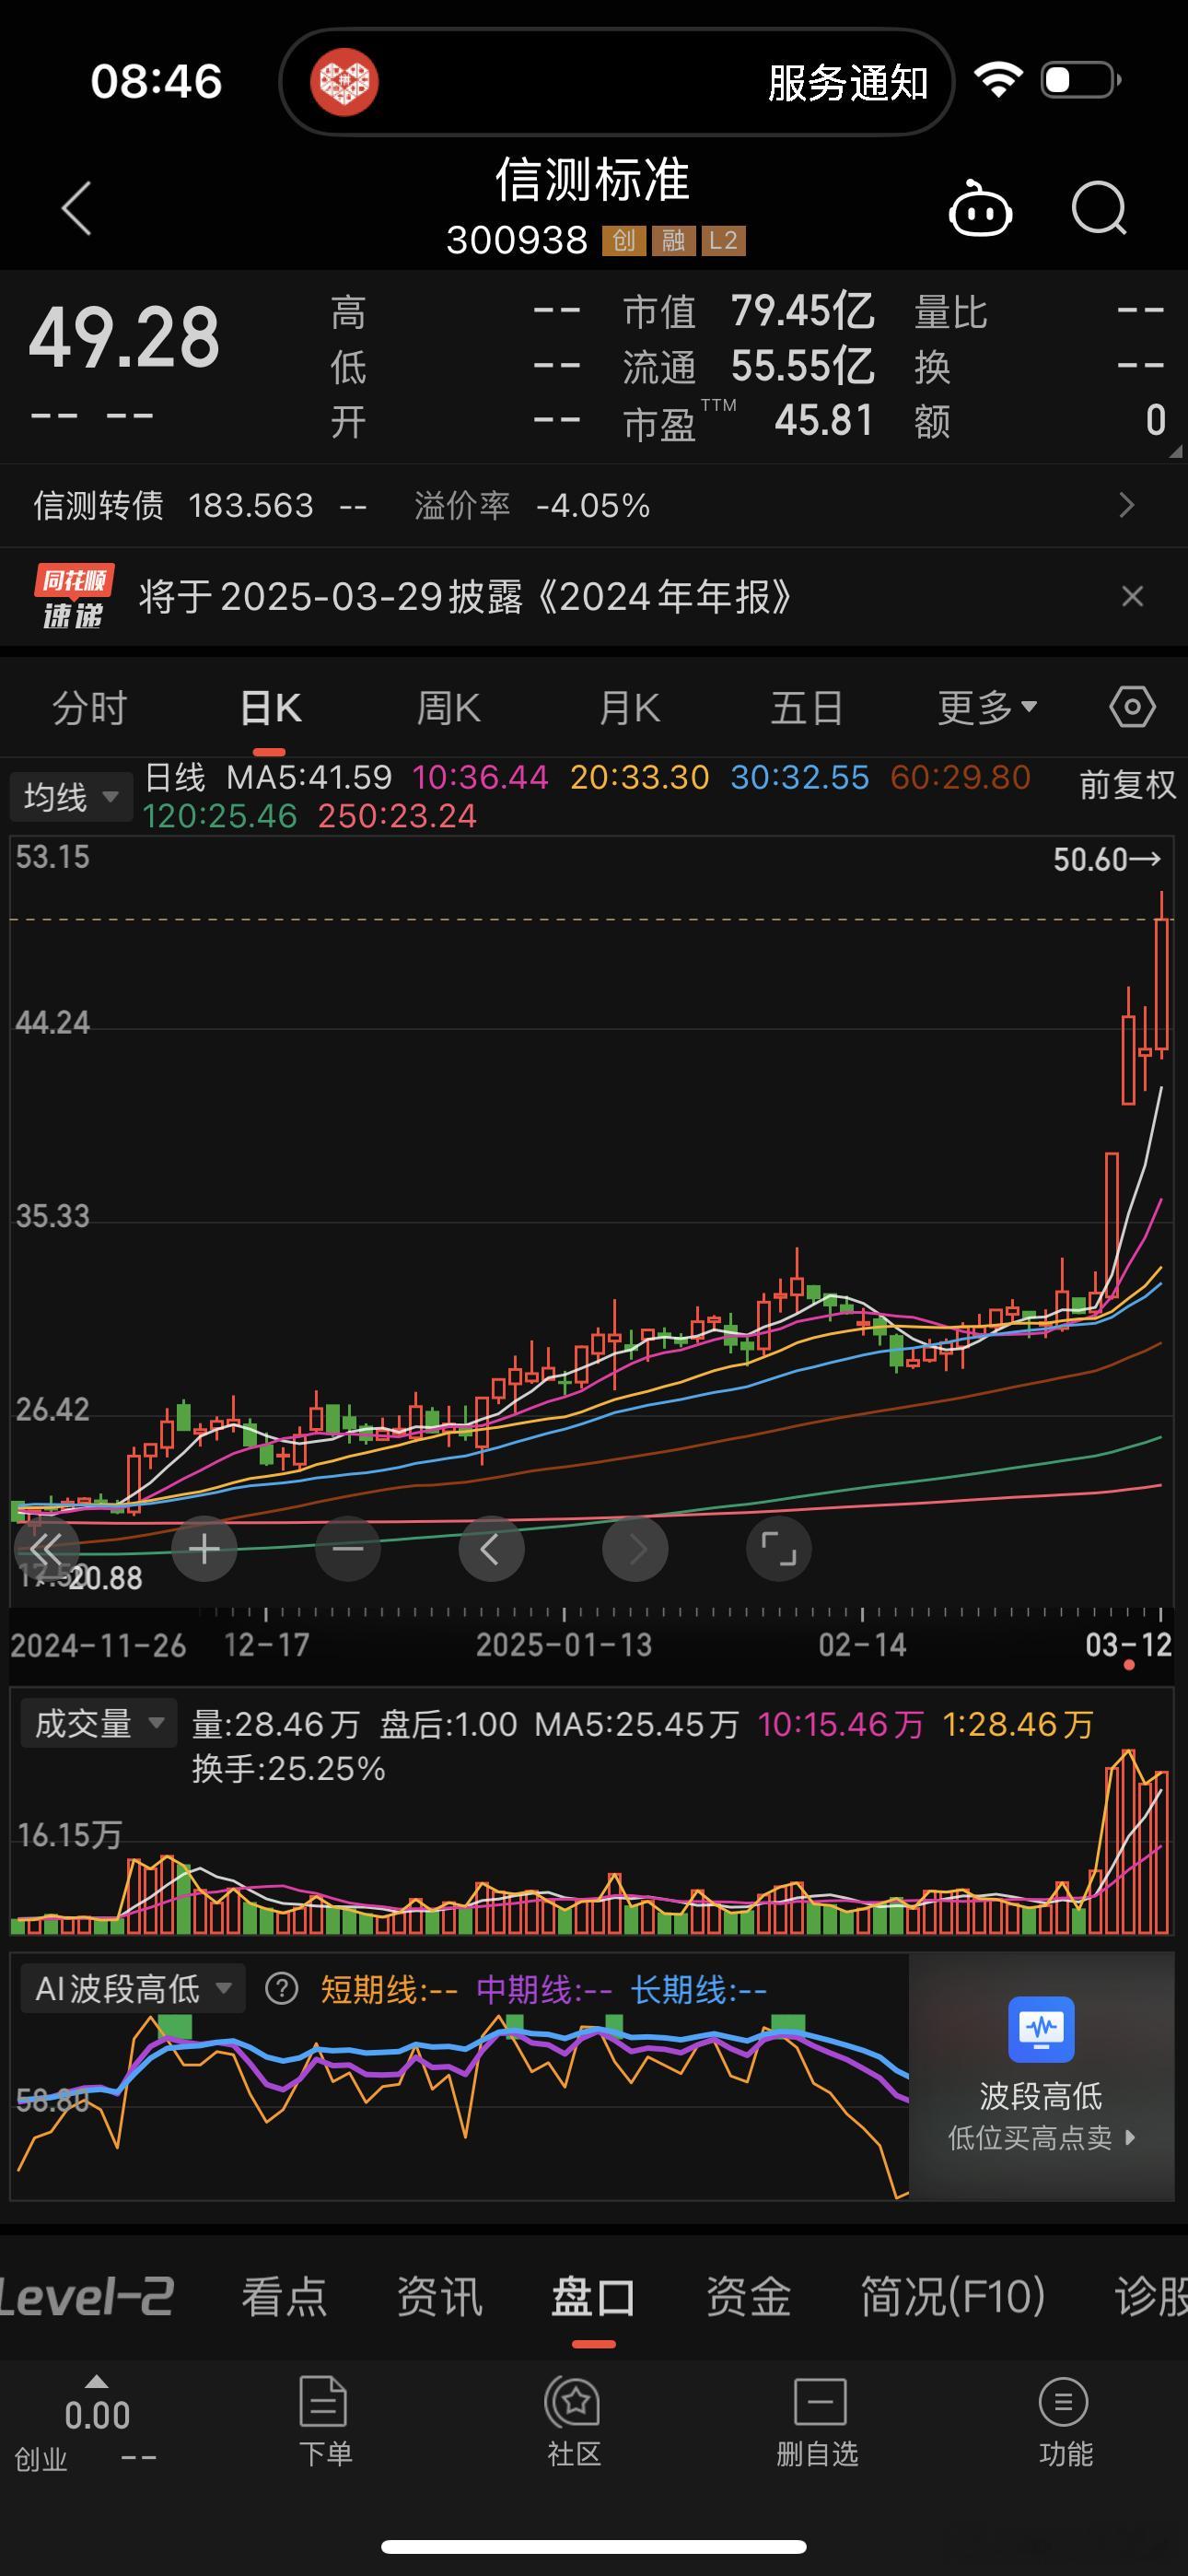Expand chart to fullscreen

pyautogui.click(x=779, y=1549)
